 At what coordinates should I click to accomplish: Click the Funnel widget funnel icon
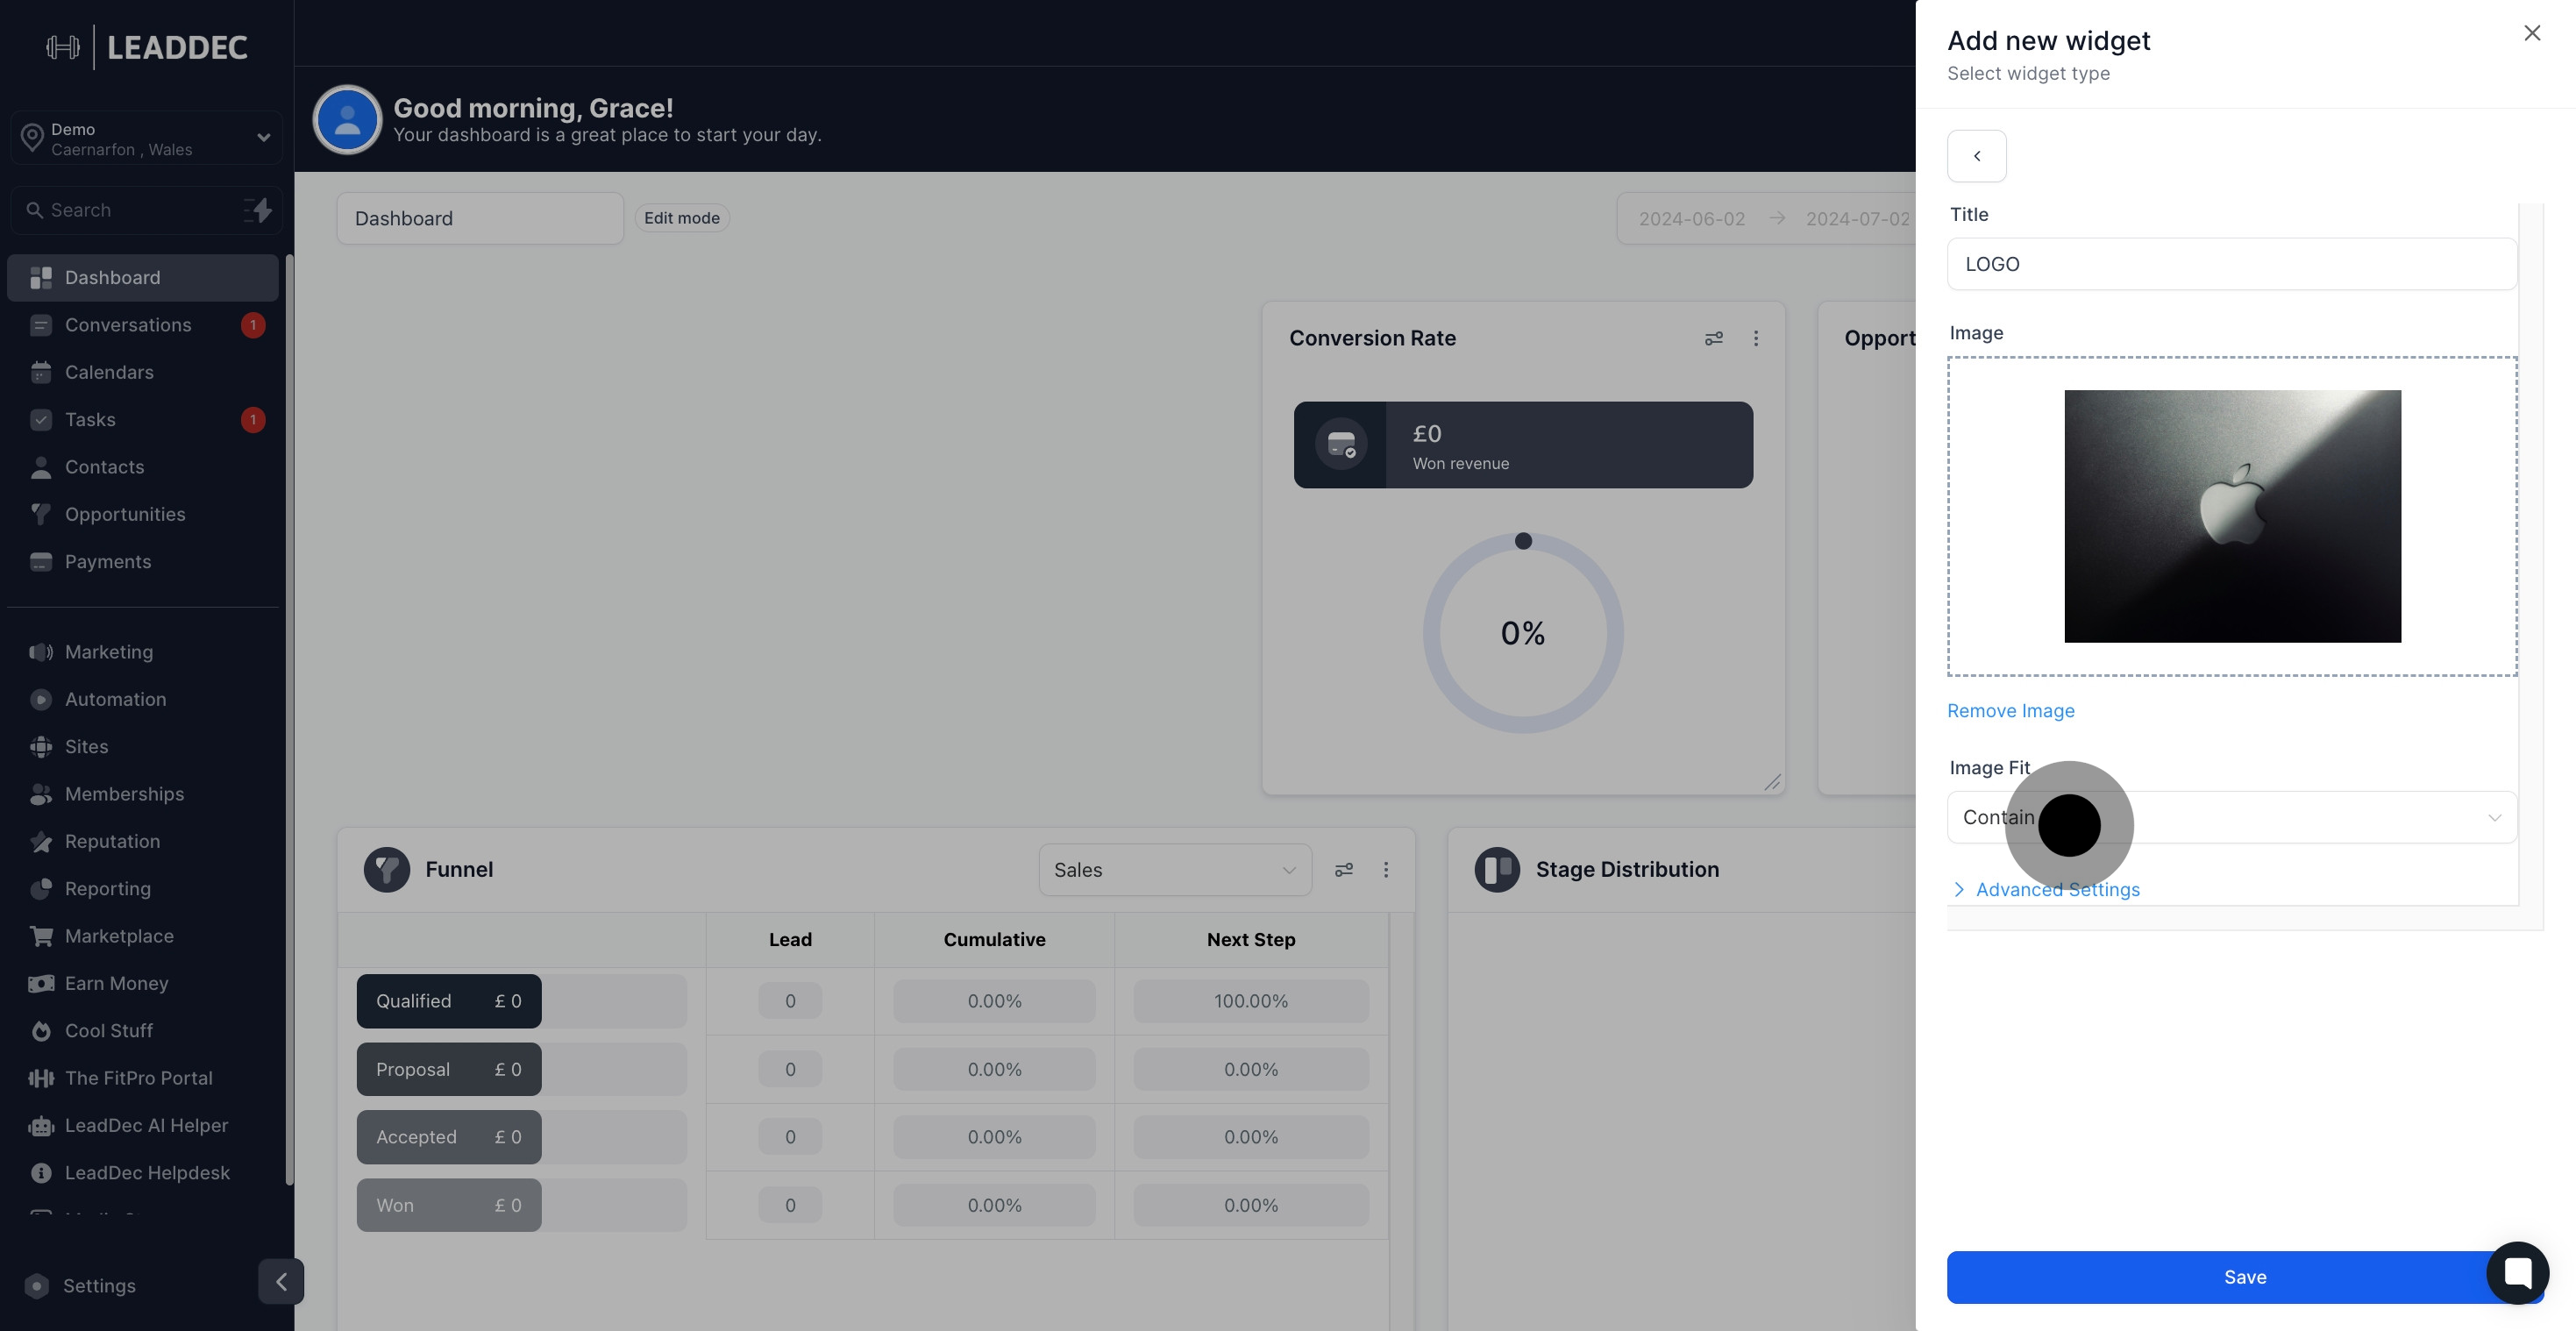[x=387, y=869]
